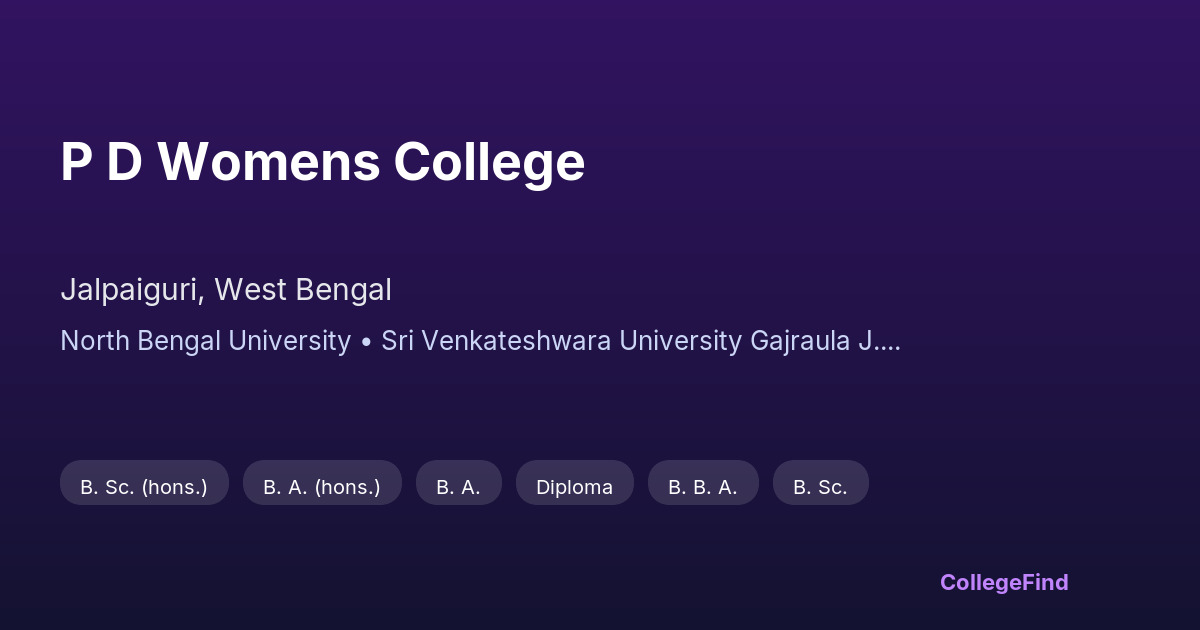The height and width of the screenshot is (630, 1200).
Task: Open the North Bengal University affiliation
Action: click(205, 341)
